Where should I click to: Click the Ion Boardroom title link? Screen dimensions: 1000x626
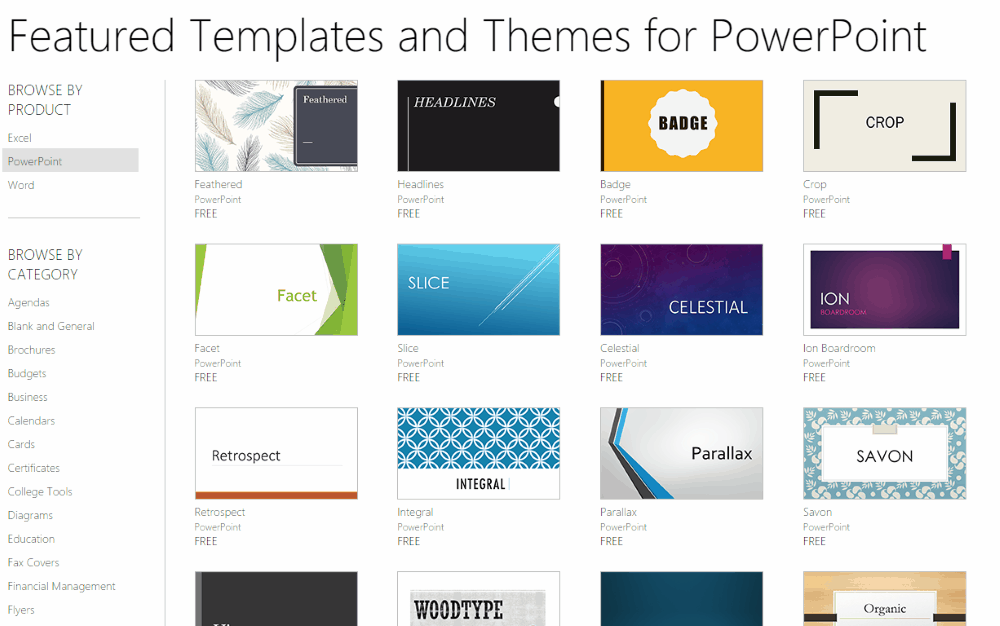click(x=839, y=348)
